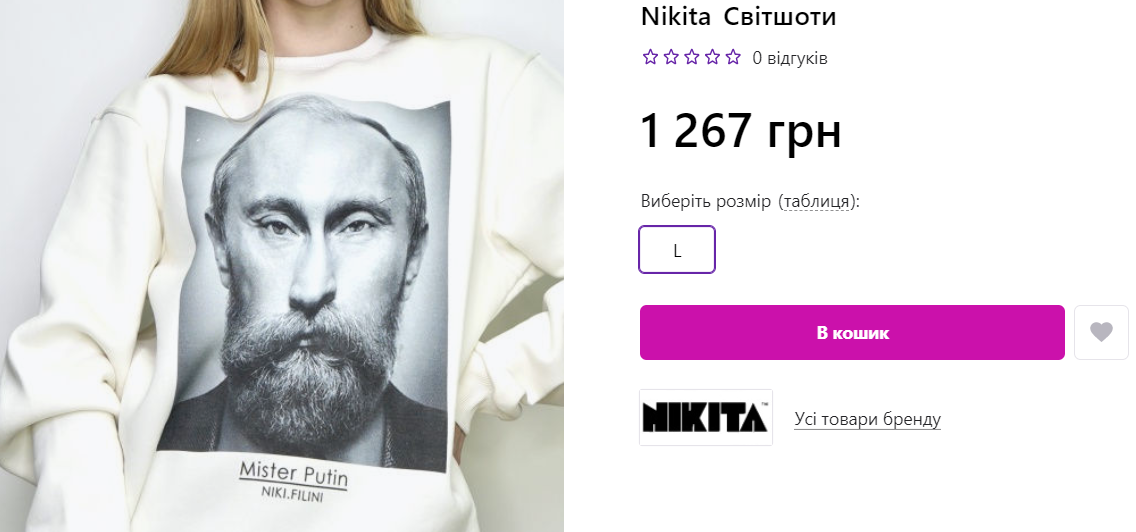The width and height of the screenshot is (1136, 532).
Task: Click the Виберіть розмір label
Action: pos(706,201)
